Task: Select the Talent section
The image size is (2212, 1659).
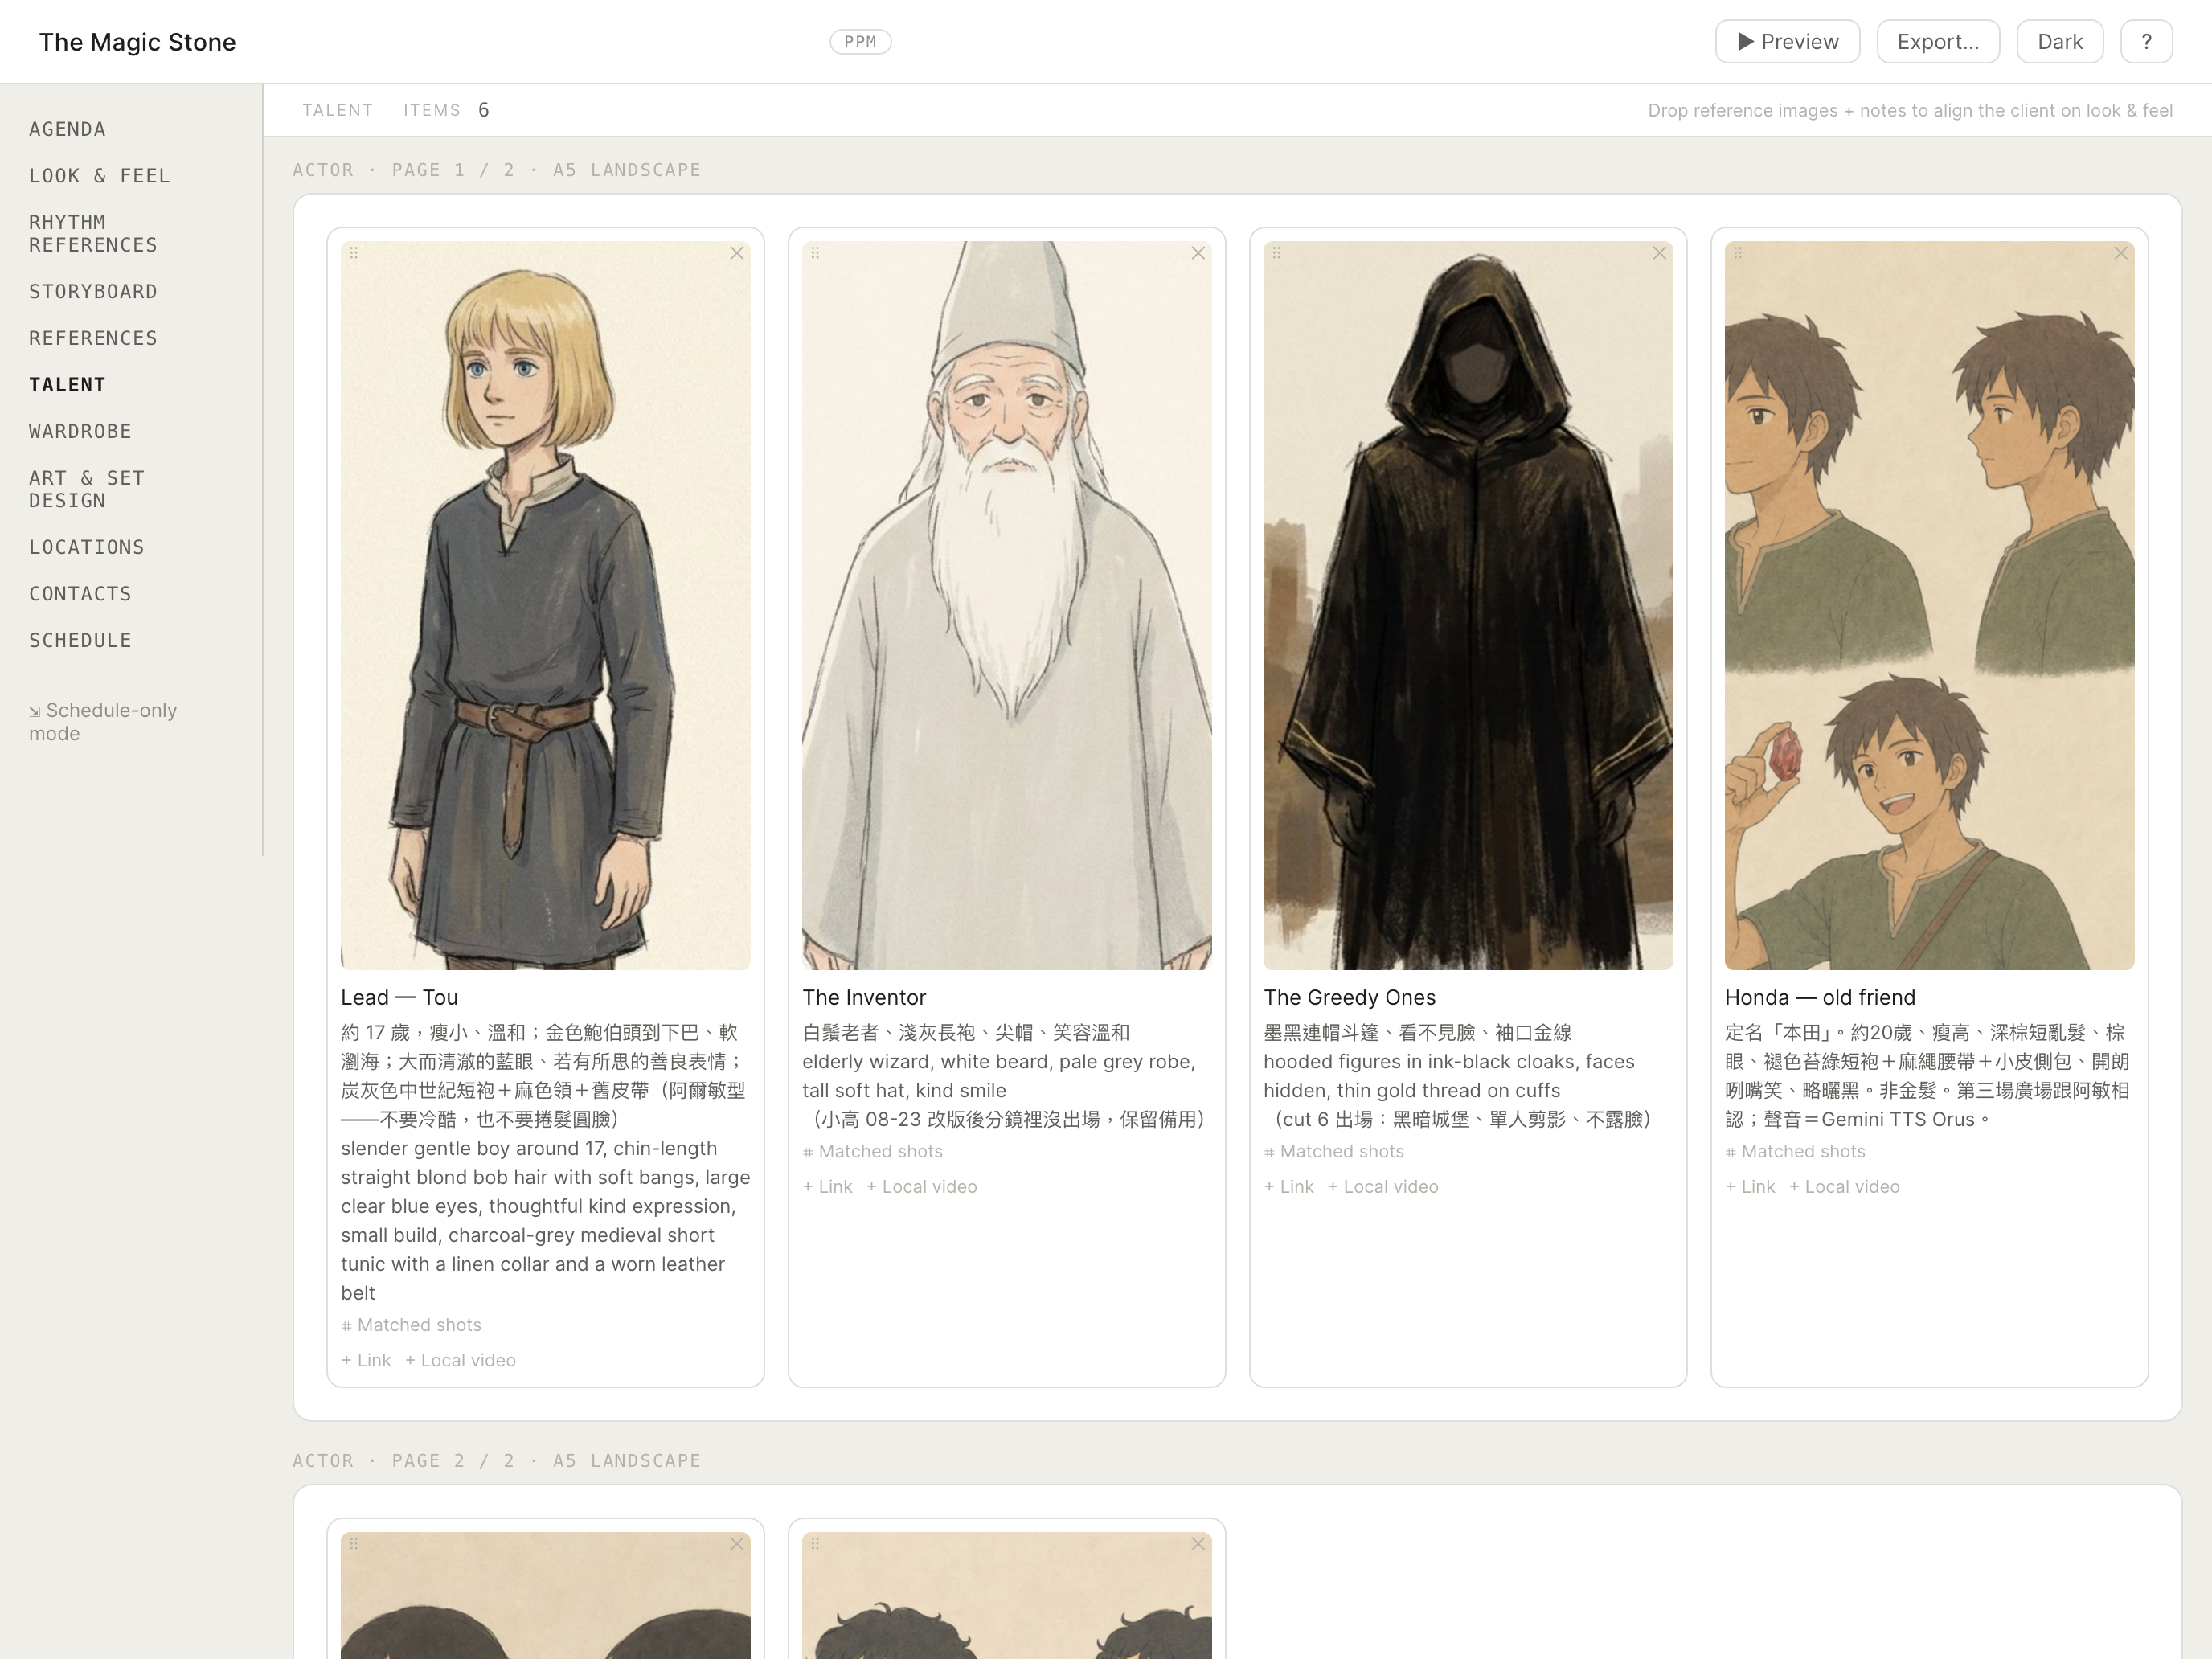Action: (67, 385)
